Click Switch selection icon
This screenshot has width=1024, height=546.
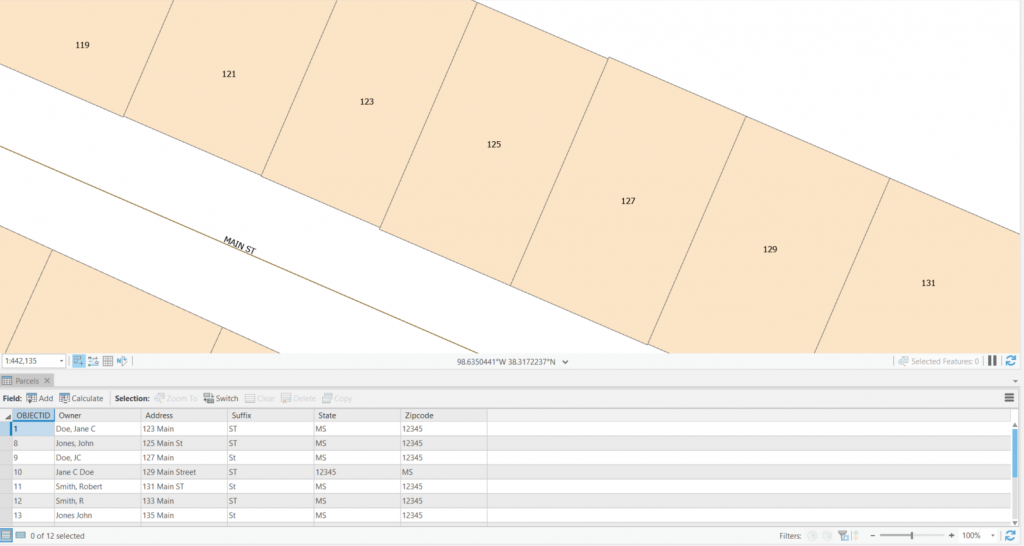(220, 398)
